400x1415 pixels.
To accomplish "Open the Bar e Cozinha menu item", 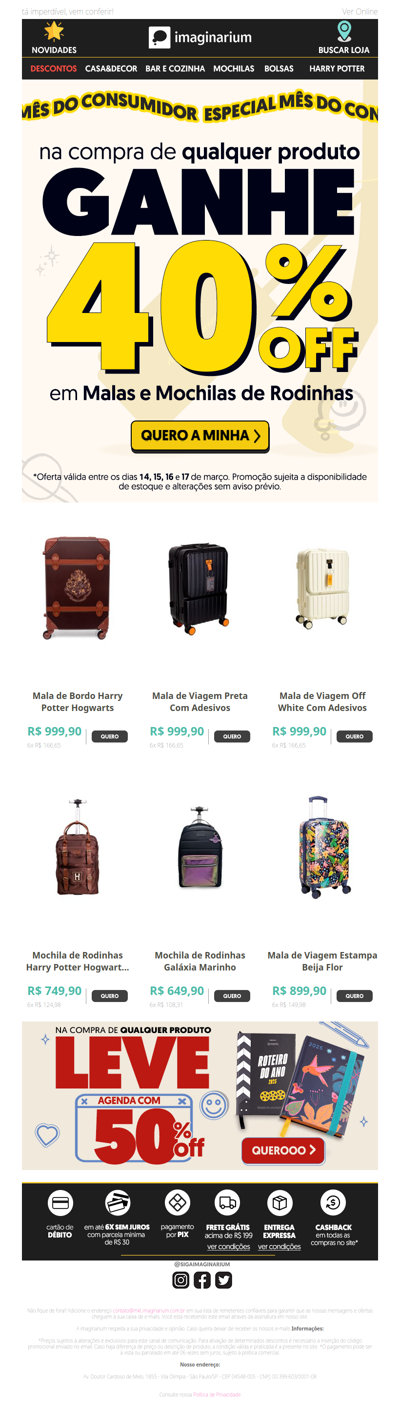I will [x=175, y=69].
